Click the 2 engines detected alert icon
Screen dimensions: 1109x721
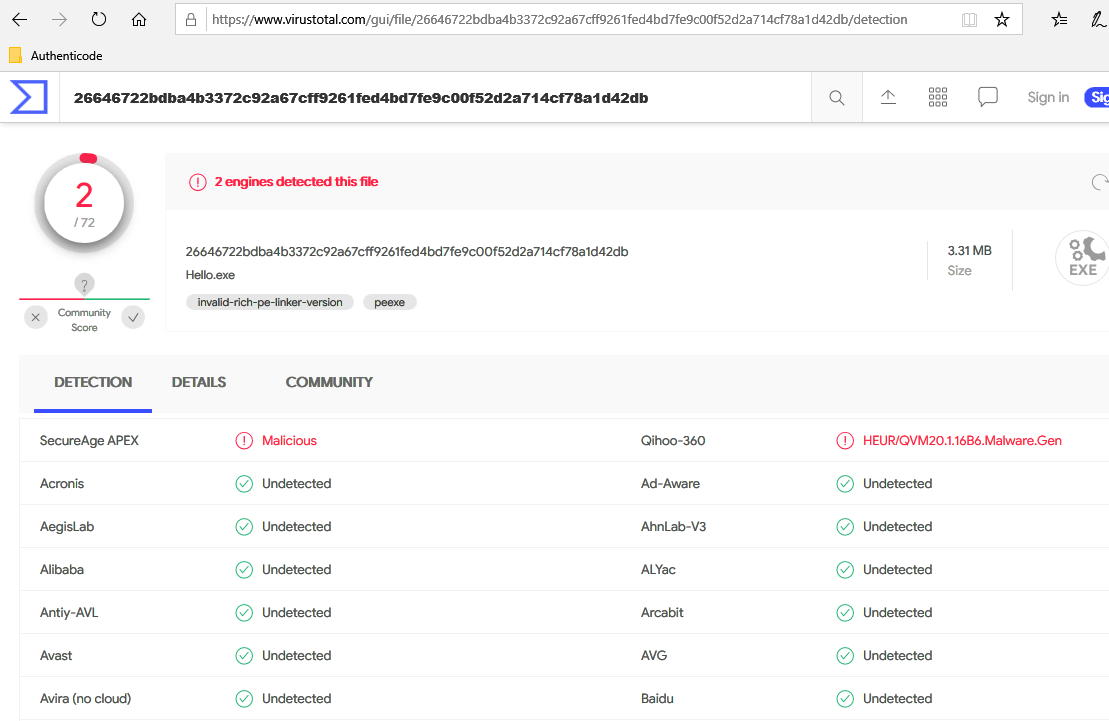click(197, 183)
